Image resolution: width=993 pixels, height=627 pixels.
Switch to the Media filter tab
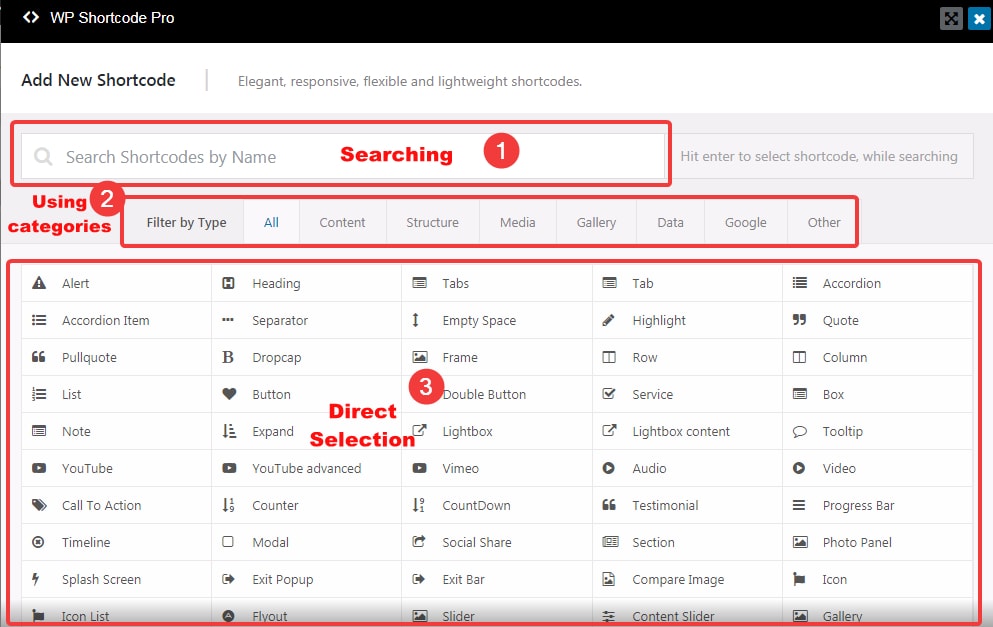coord(517,222)
